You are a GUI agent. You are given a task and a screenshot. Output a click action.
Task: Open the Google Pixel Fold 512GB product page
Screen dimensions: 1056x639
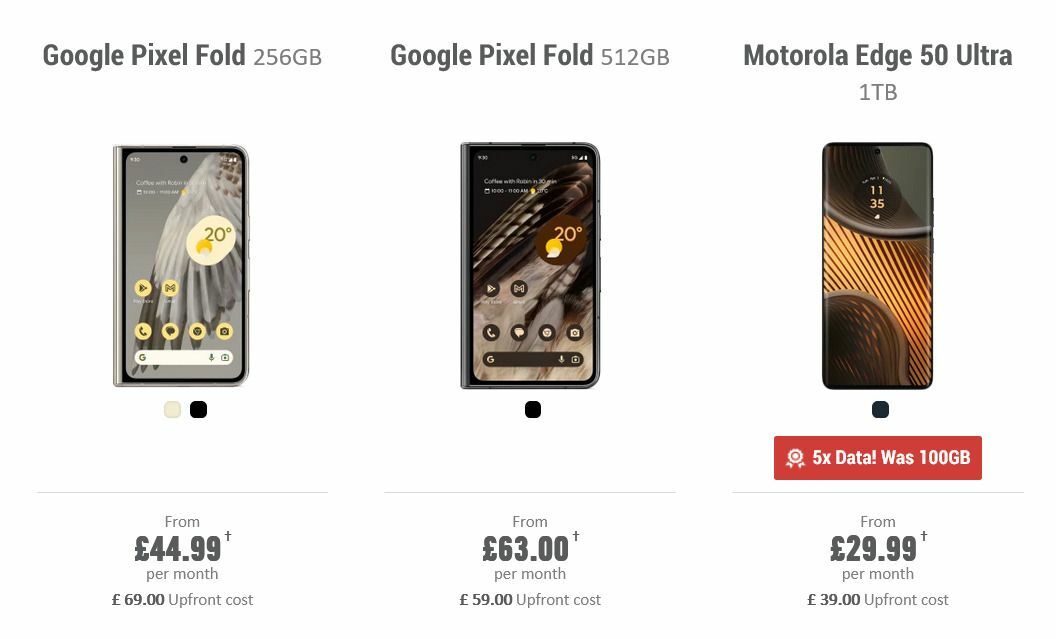coord(529,55)
